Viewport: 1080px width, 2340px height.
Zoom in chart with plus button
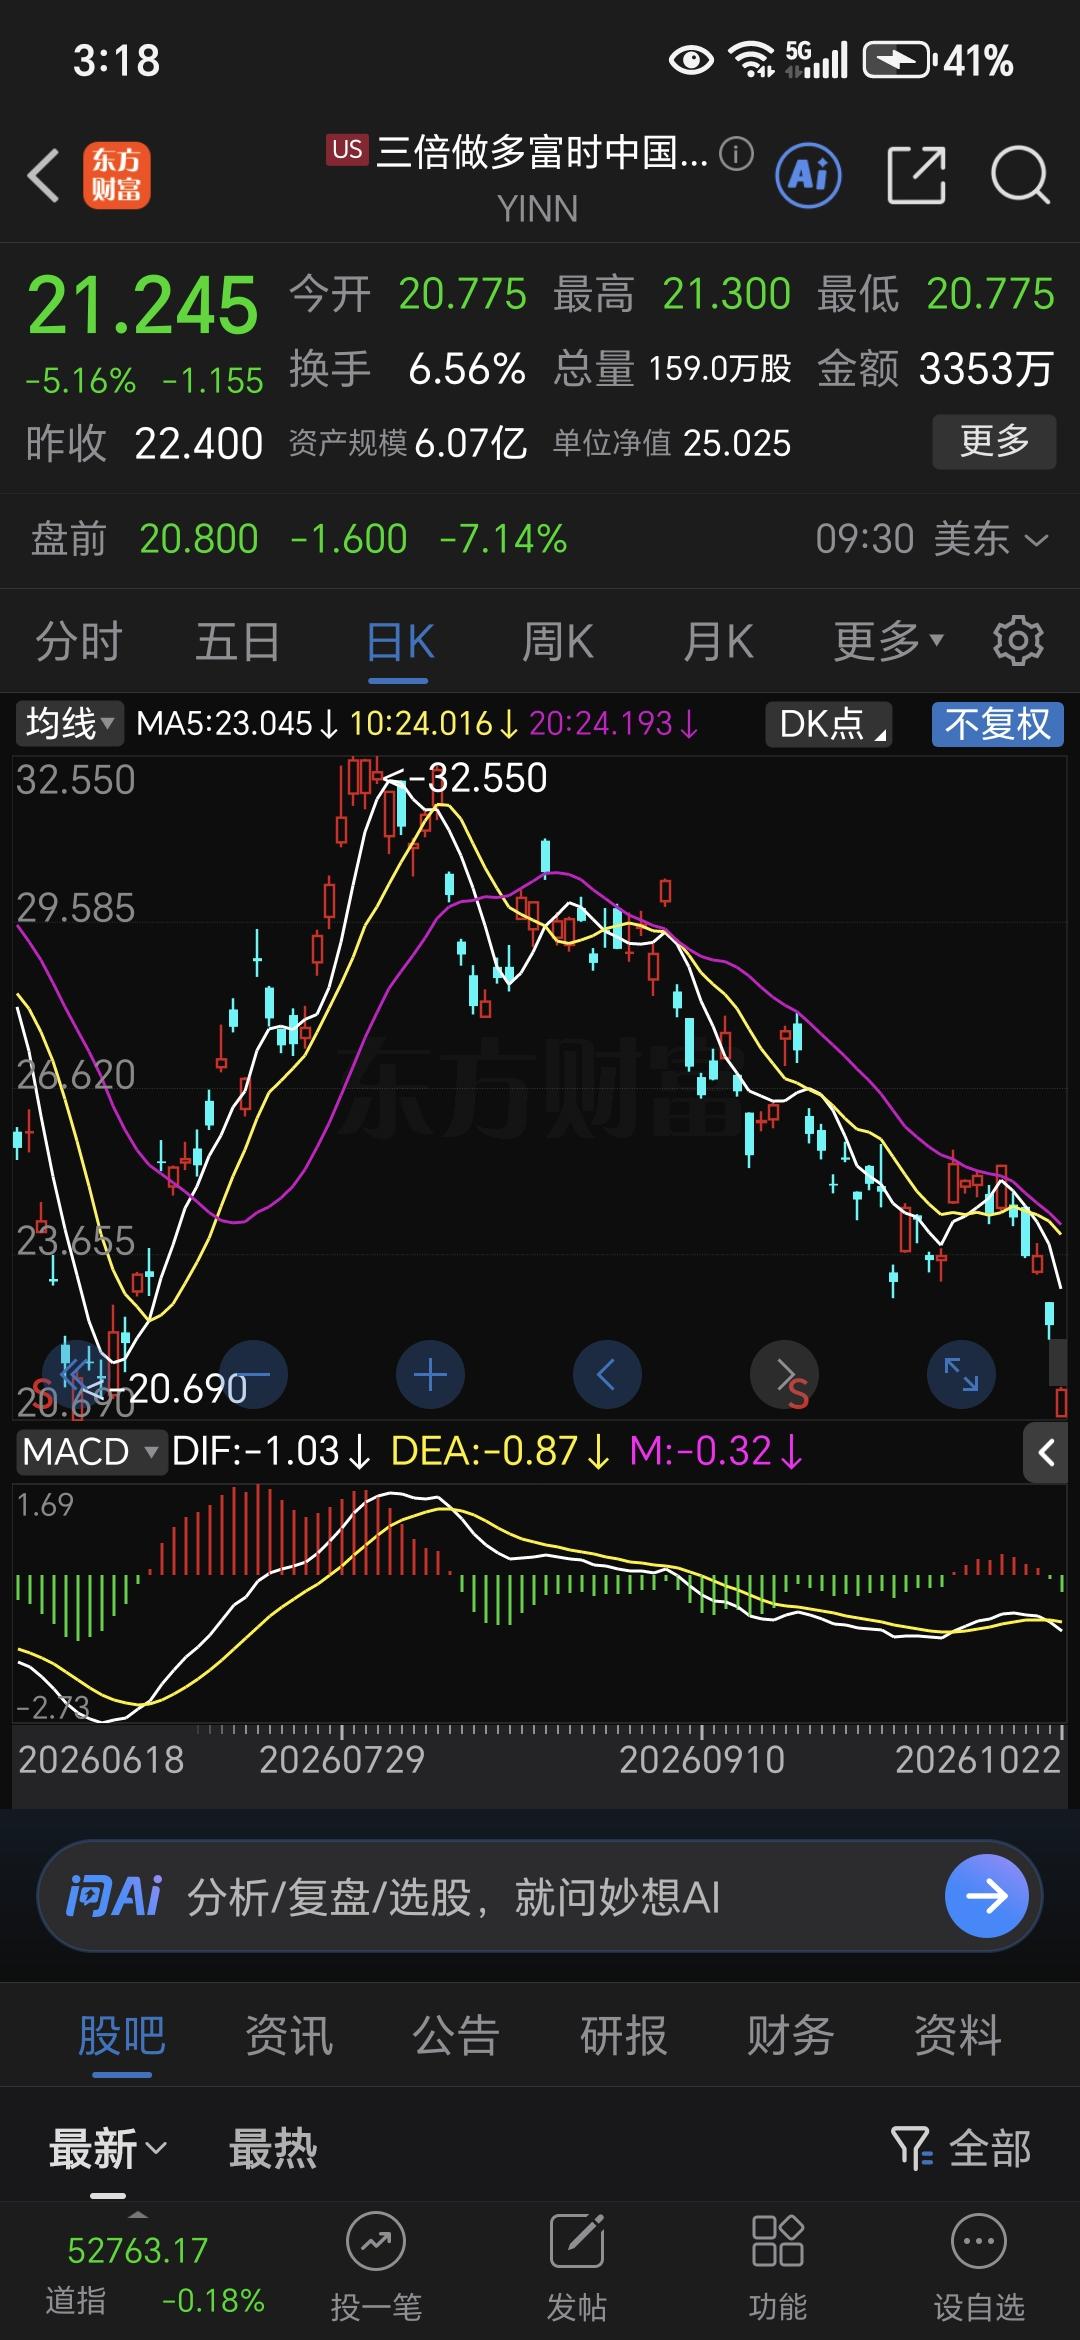pyautogui.click(x=430, y=1374)
